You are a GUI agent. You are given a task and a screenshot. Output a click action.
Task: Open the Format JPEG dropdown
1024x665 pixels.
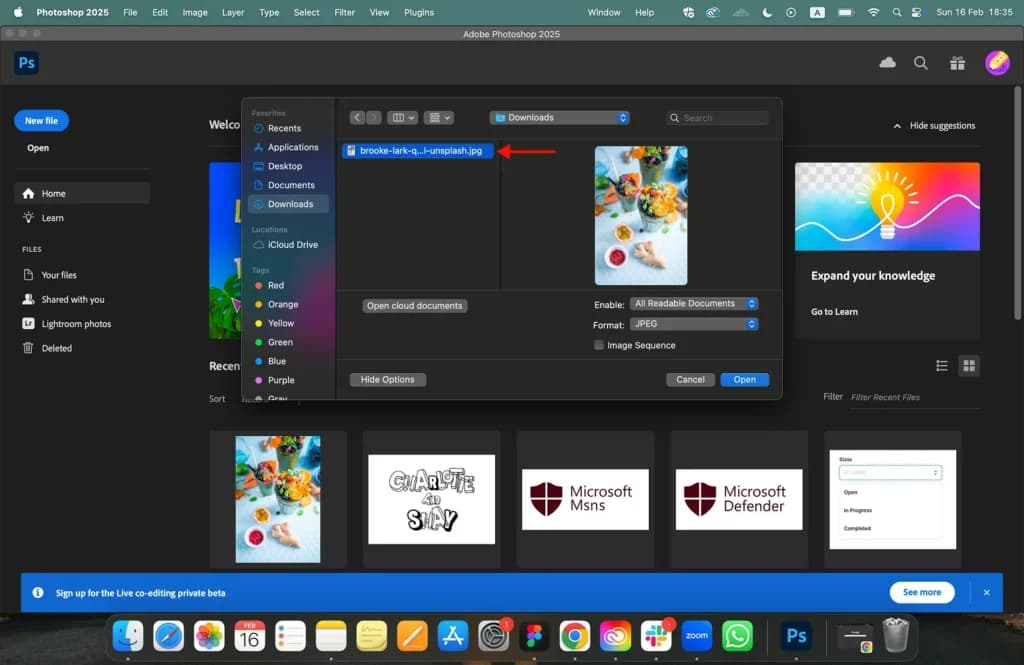tap(694, 324)
